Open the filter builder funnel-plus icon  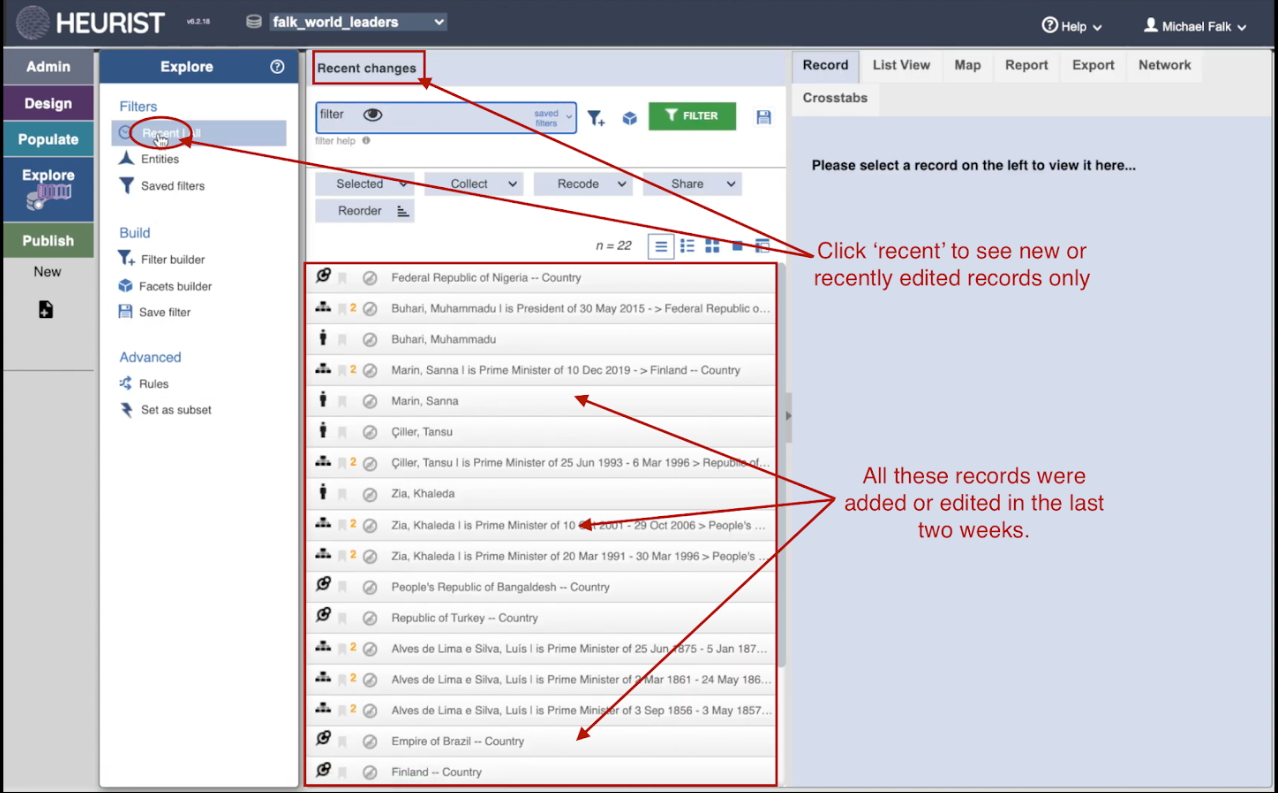596,118
